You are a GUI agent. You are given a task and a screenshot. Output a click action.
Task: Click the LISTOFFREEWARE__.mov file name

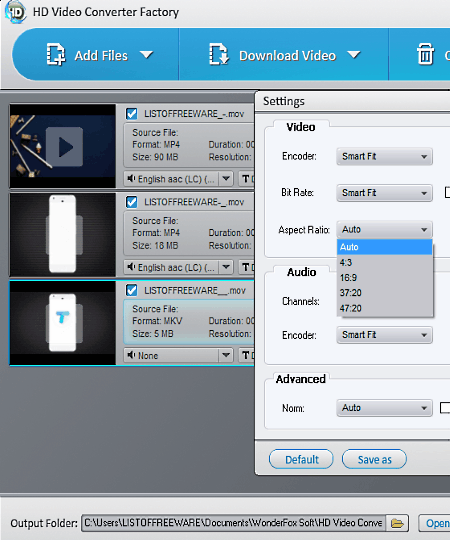(x=195, y=290)
